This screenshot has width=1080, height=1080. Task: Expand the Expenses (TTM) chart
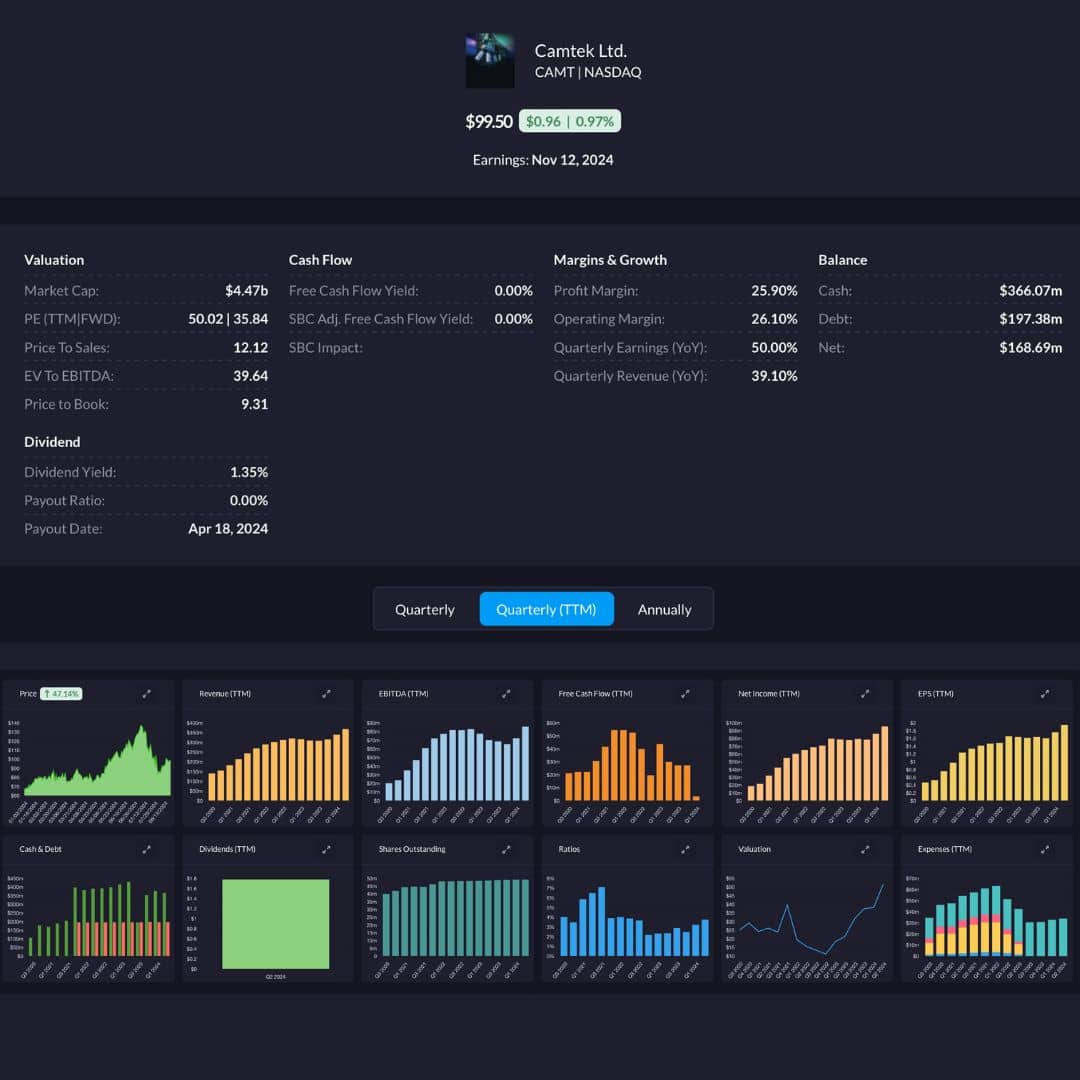(x=1045, y=850)
